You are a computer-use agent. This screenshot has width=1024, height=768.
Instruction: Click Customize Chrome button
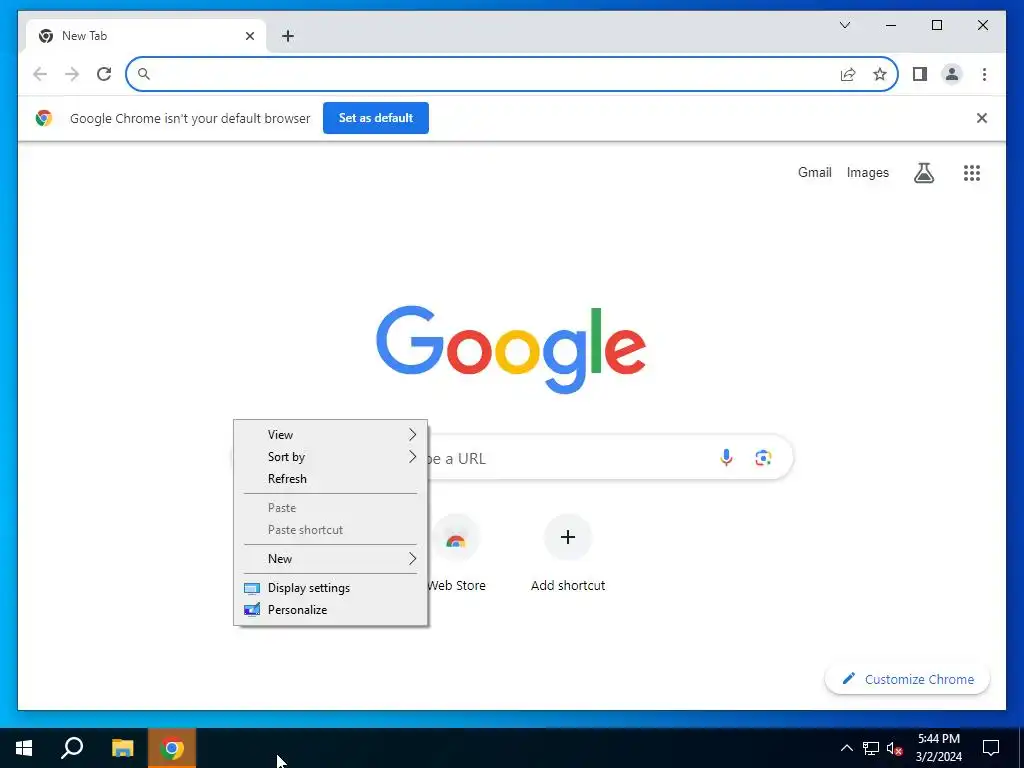pyautogui.click(x=908, y=679)
